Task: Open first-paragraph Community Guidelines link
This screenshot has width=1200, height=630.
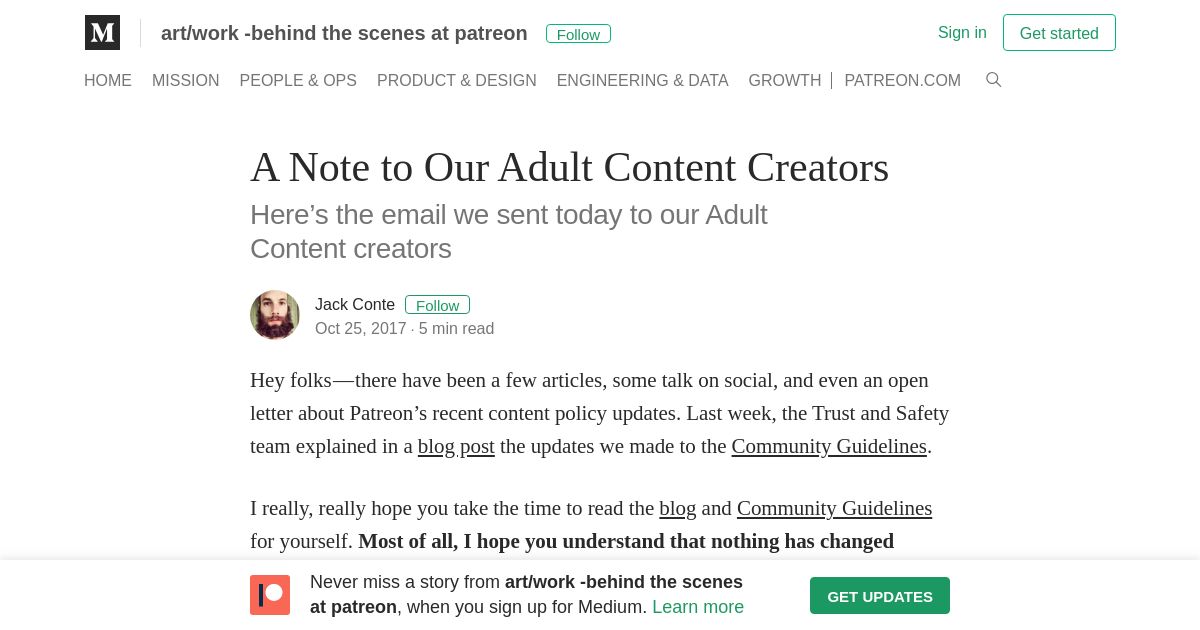Action: (x=829, y=447)
